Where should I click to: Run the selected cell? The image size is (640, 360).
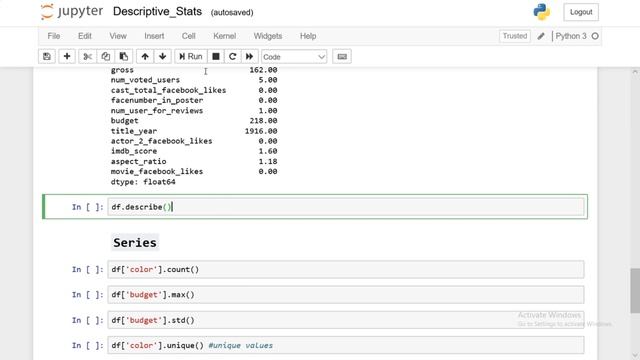tap(191, 57)
